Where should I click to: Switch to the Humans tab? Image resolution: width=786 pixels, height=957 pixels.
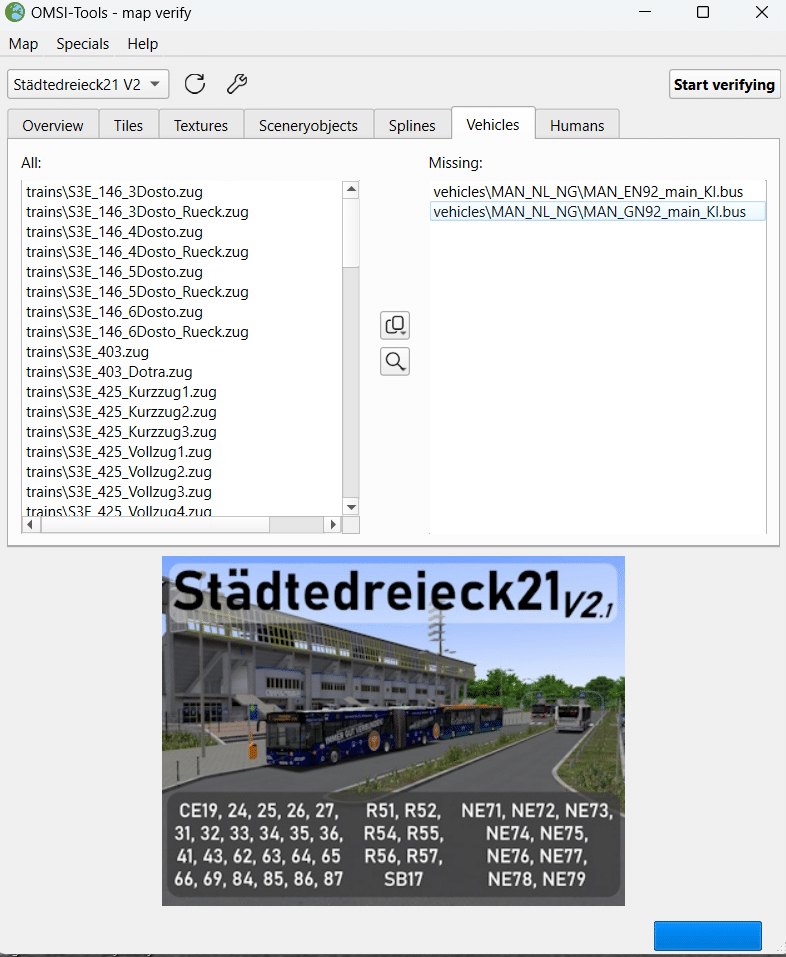click(577, 125)
